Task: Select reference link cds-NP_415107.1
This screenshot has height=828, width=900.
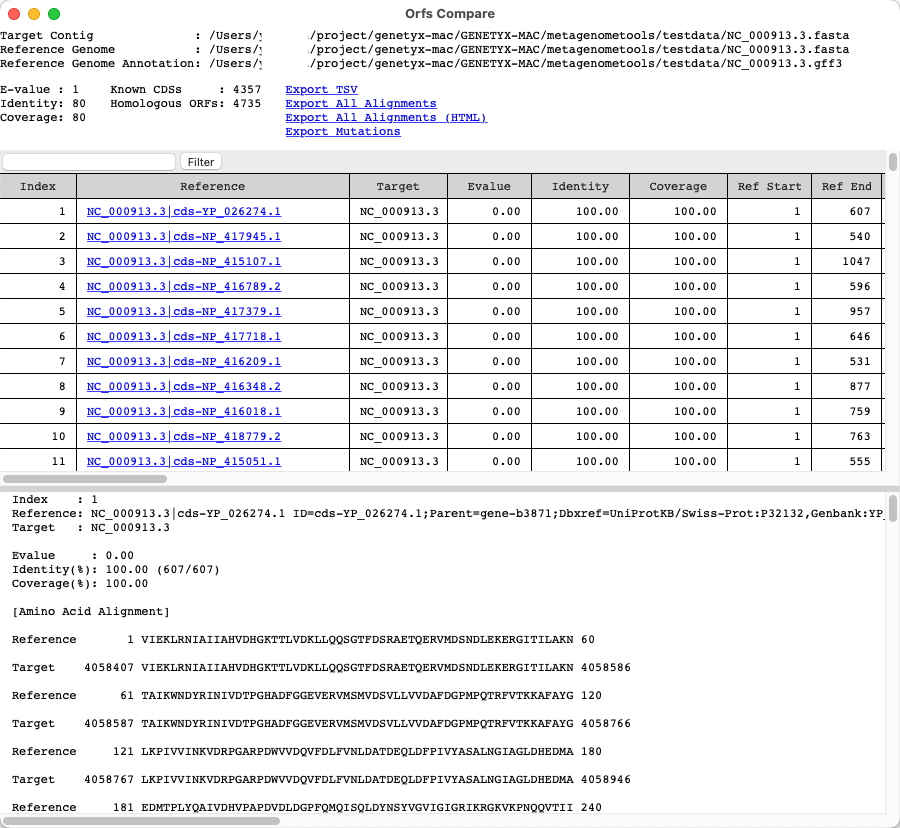Action: (x=184, y=262)
